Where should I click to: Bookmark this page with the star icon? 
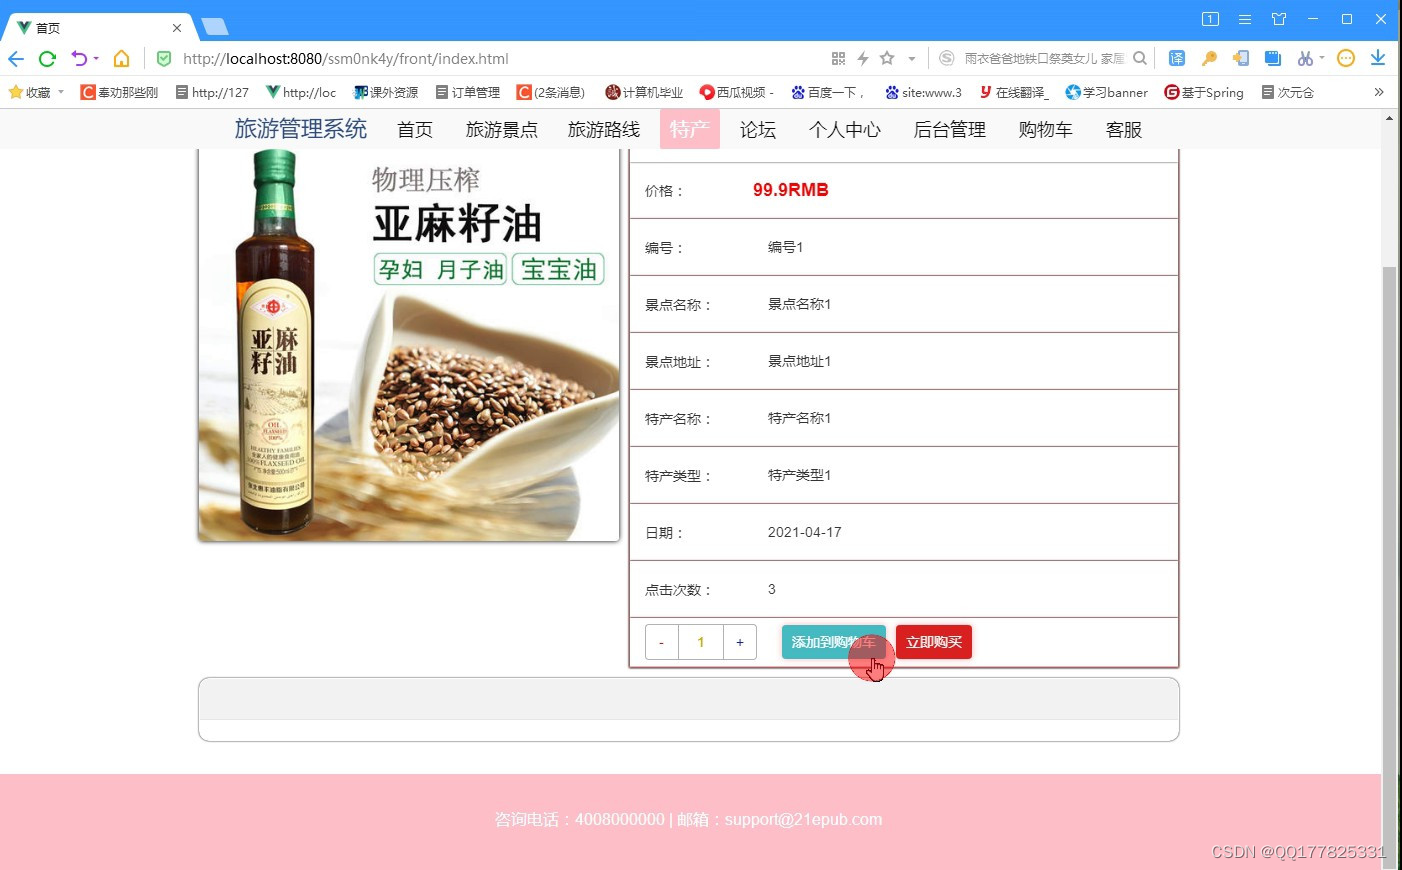coord(887,58)
